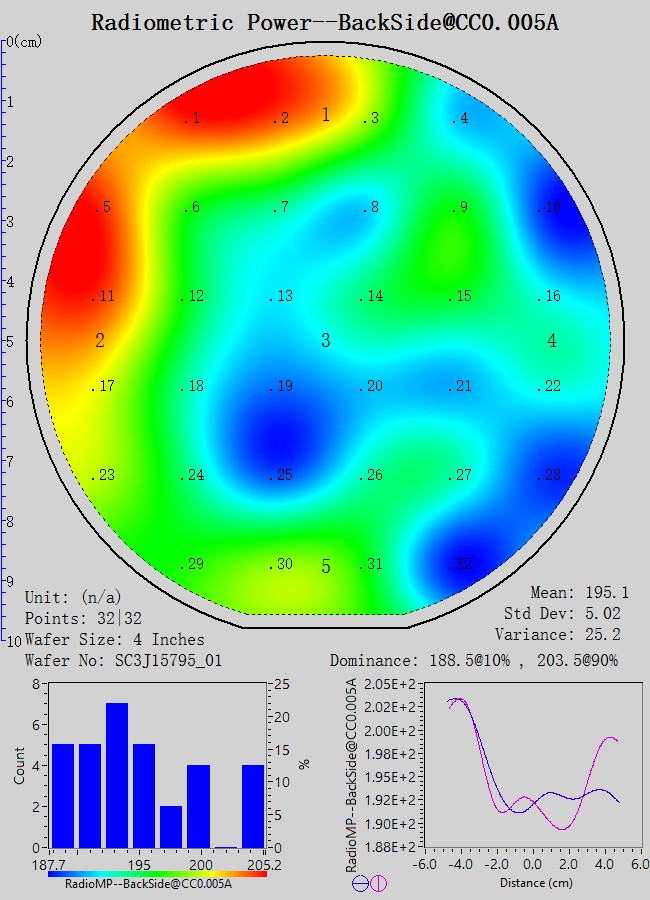The image size is (650, 900).
Task: Select measurement point .32 on the wafer map
Action: (459, 565)
